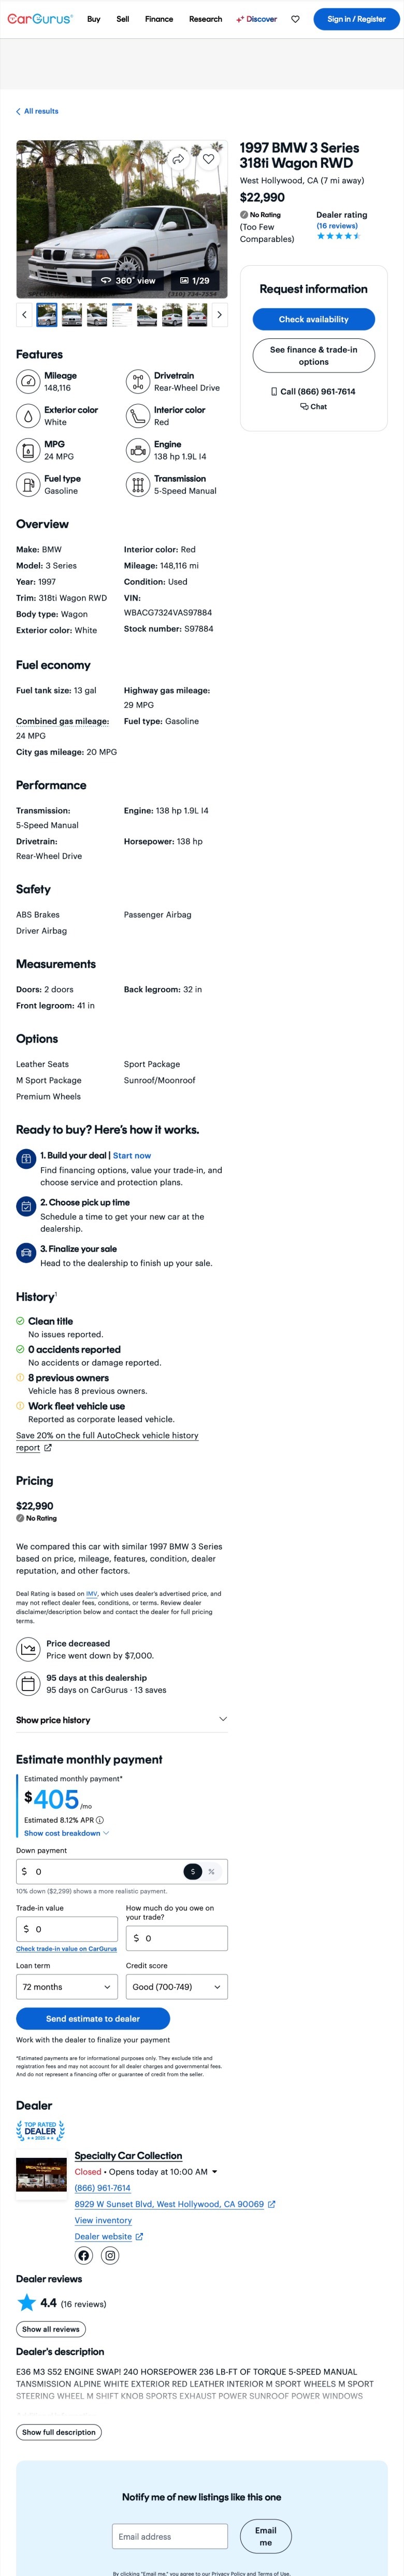Open the Credit score dropdown
The image size is (404, 2576).
pos(176,1987)
